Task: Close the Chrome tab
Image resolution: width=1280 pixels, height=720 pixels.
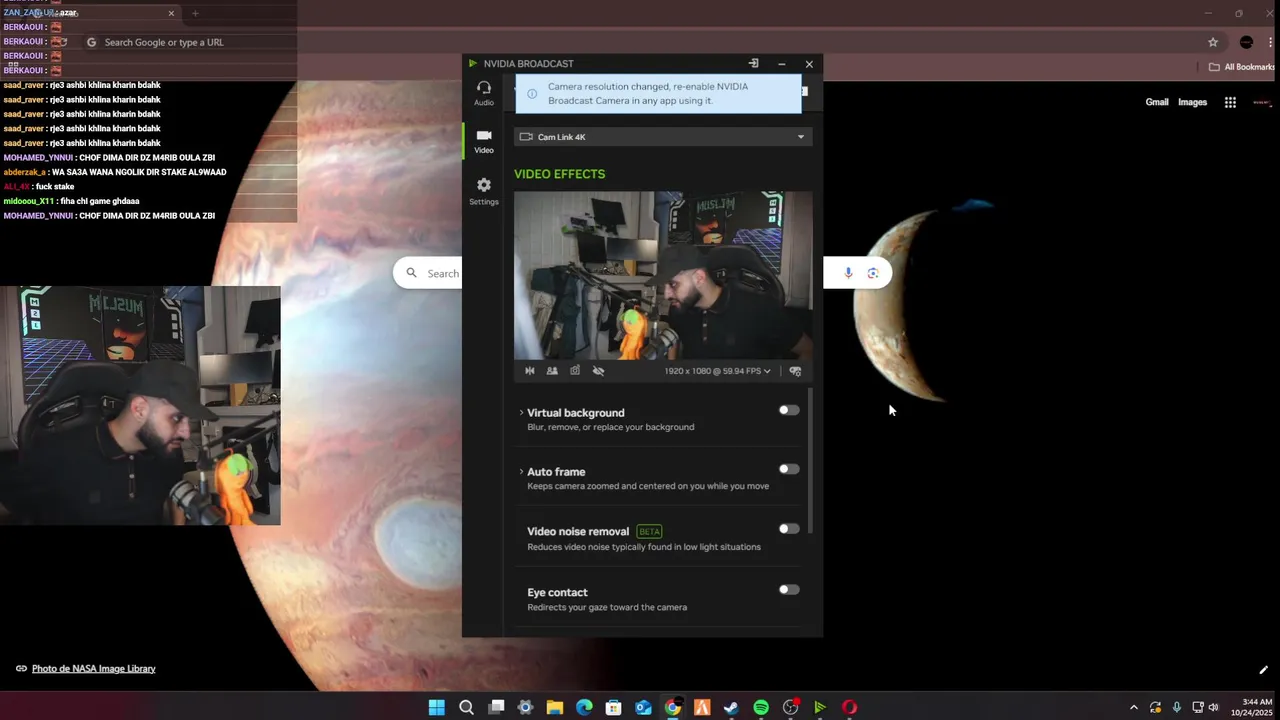Action: pyautogui.click(x=171, y=13)
